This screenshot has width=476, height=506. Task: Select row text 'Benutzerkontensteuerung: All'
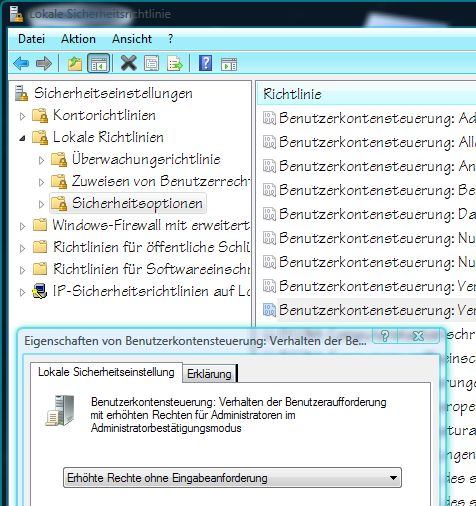pos(377,142)
